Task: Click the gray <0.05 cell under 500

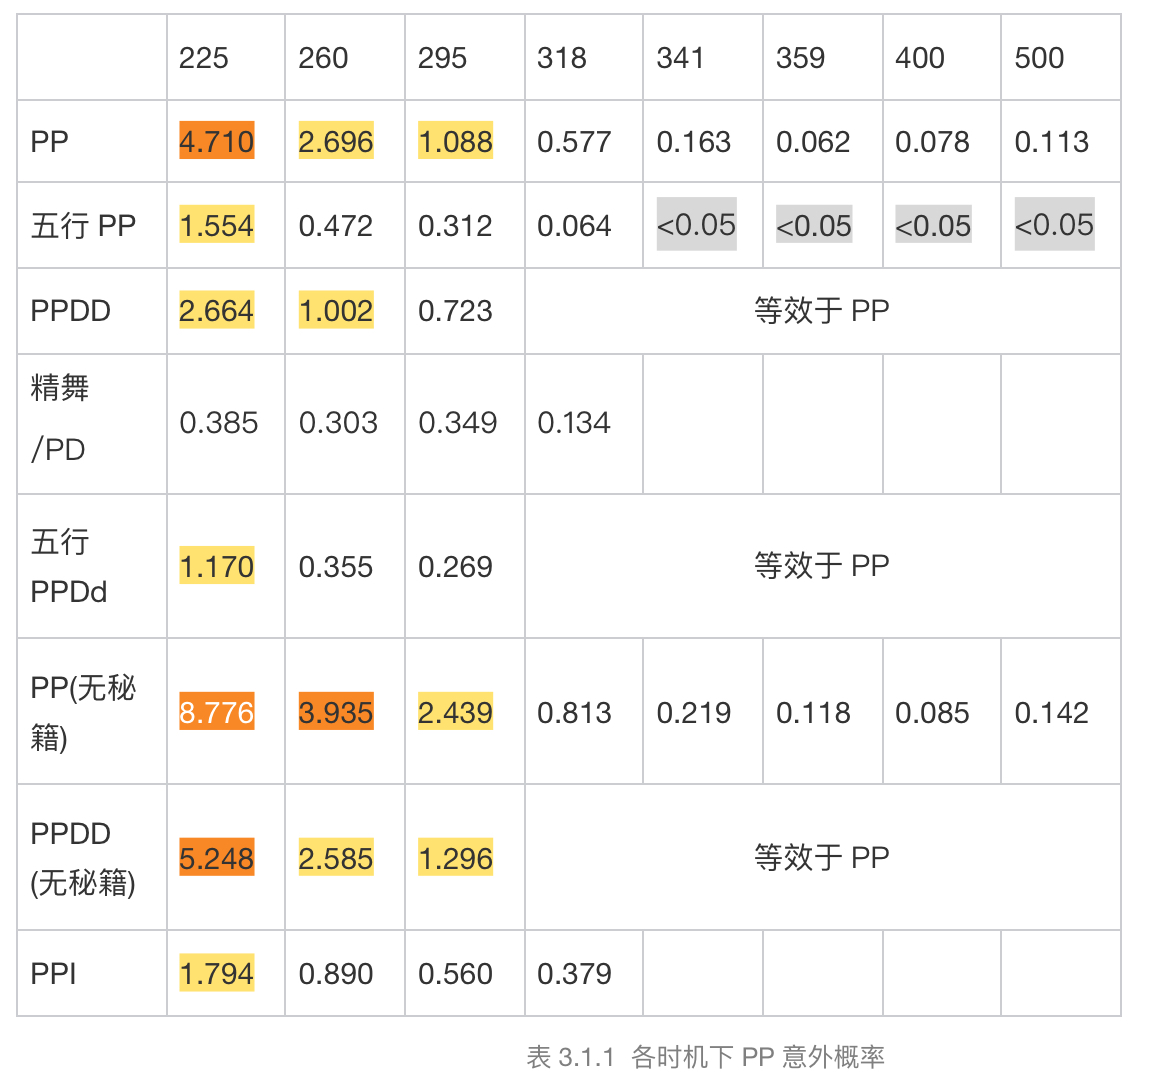Action: pyautogui.click(x=1054, y=225)
